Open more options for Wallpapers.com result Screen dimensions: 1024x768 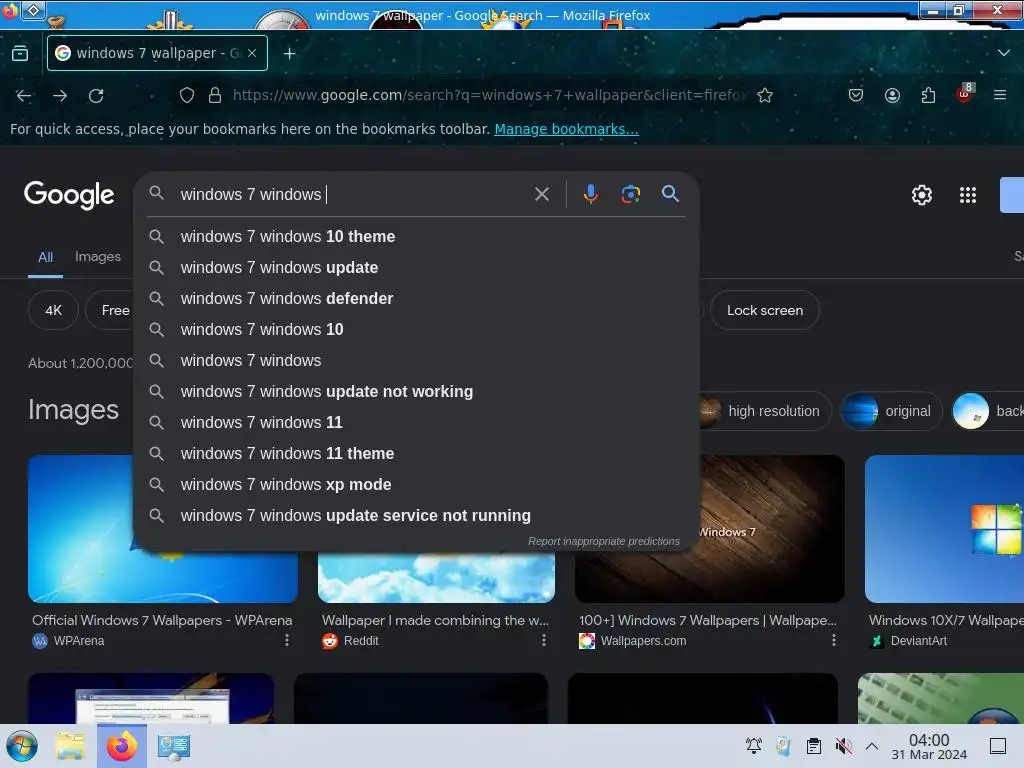(833, 641)
